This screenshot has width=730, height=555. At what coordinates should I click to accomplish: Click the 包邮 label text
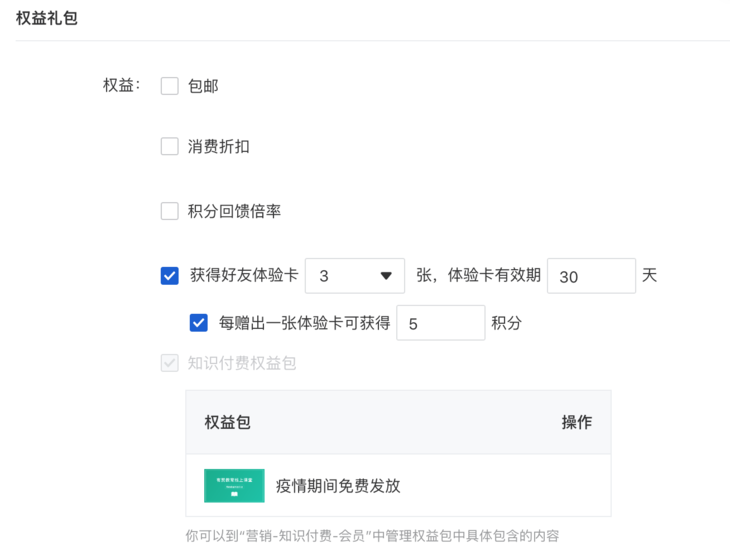[x=203, y=86]
